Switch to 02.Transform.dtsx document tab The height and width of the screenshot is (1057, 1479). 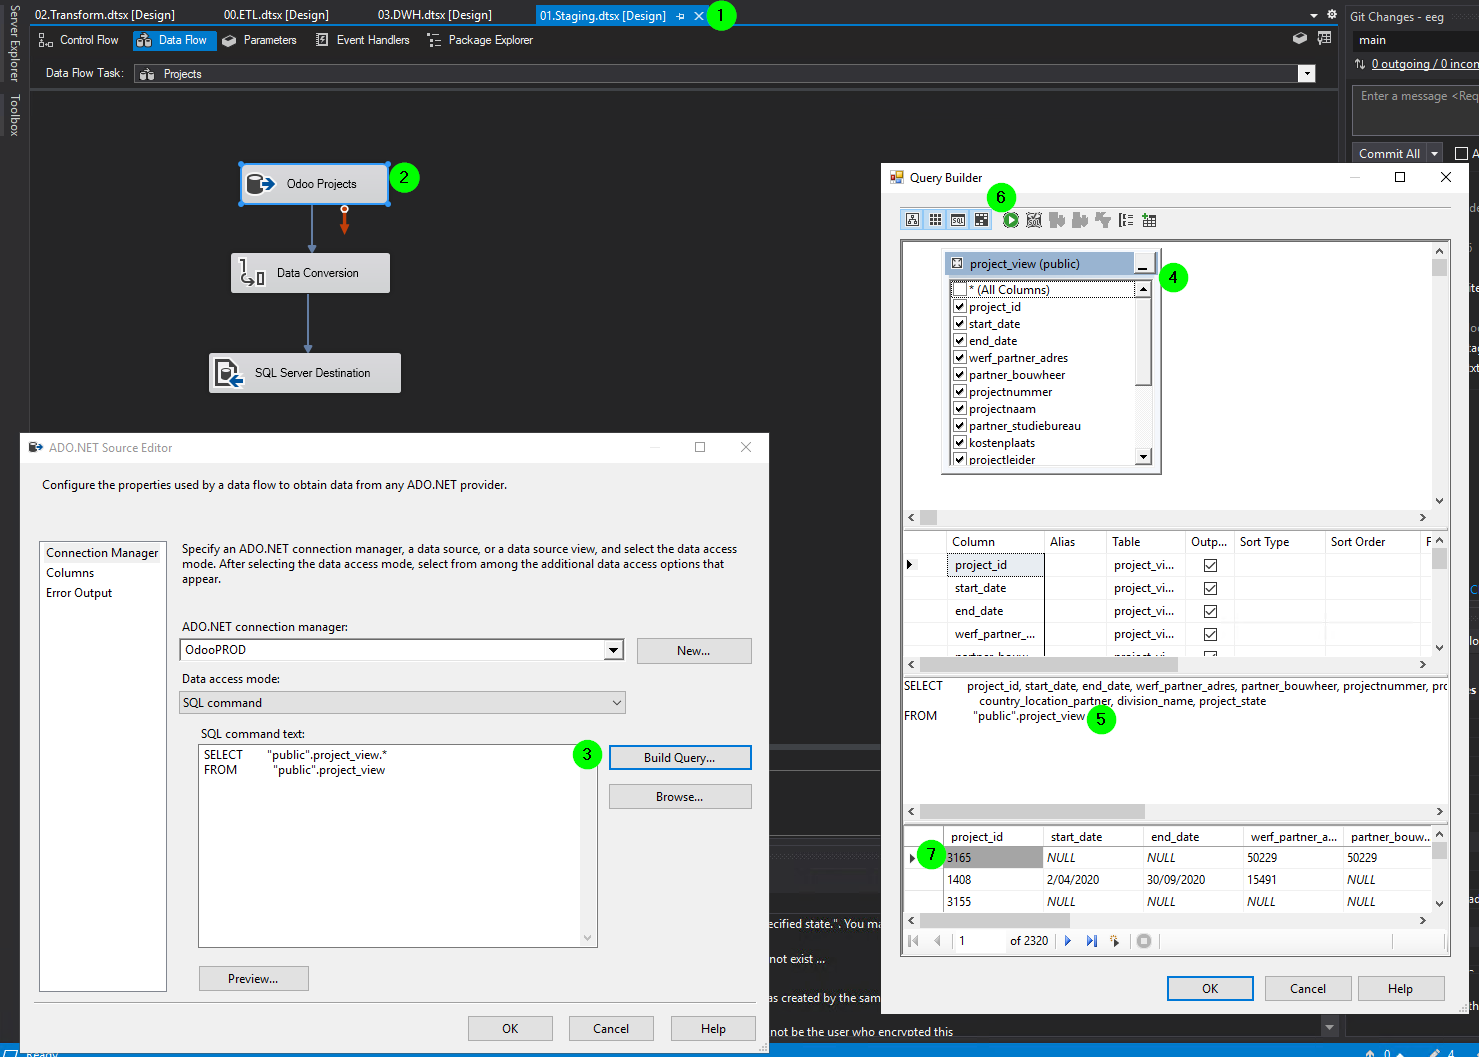(x=105, y=15)
